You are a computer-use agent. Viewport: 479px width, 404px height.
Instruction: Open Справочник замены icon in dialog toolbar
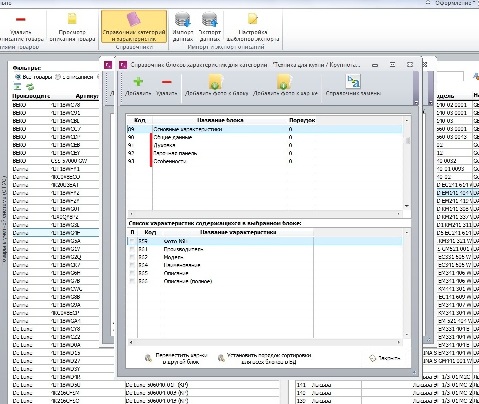click(x=353, y=81)
